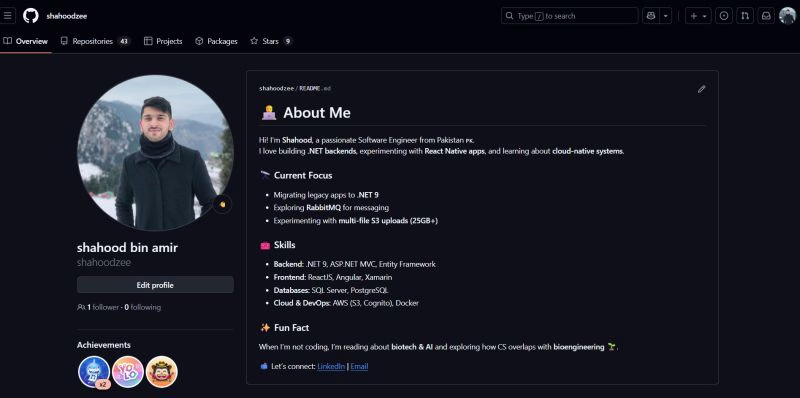Screen dimensions: 800x398
Task: Switch to the Packages tab
Action: tap(216, 41)
